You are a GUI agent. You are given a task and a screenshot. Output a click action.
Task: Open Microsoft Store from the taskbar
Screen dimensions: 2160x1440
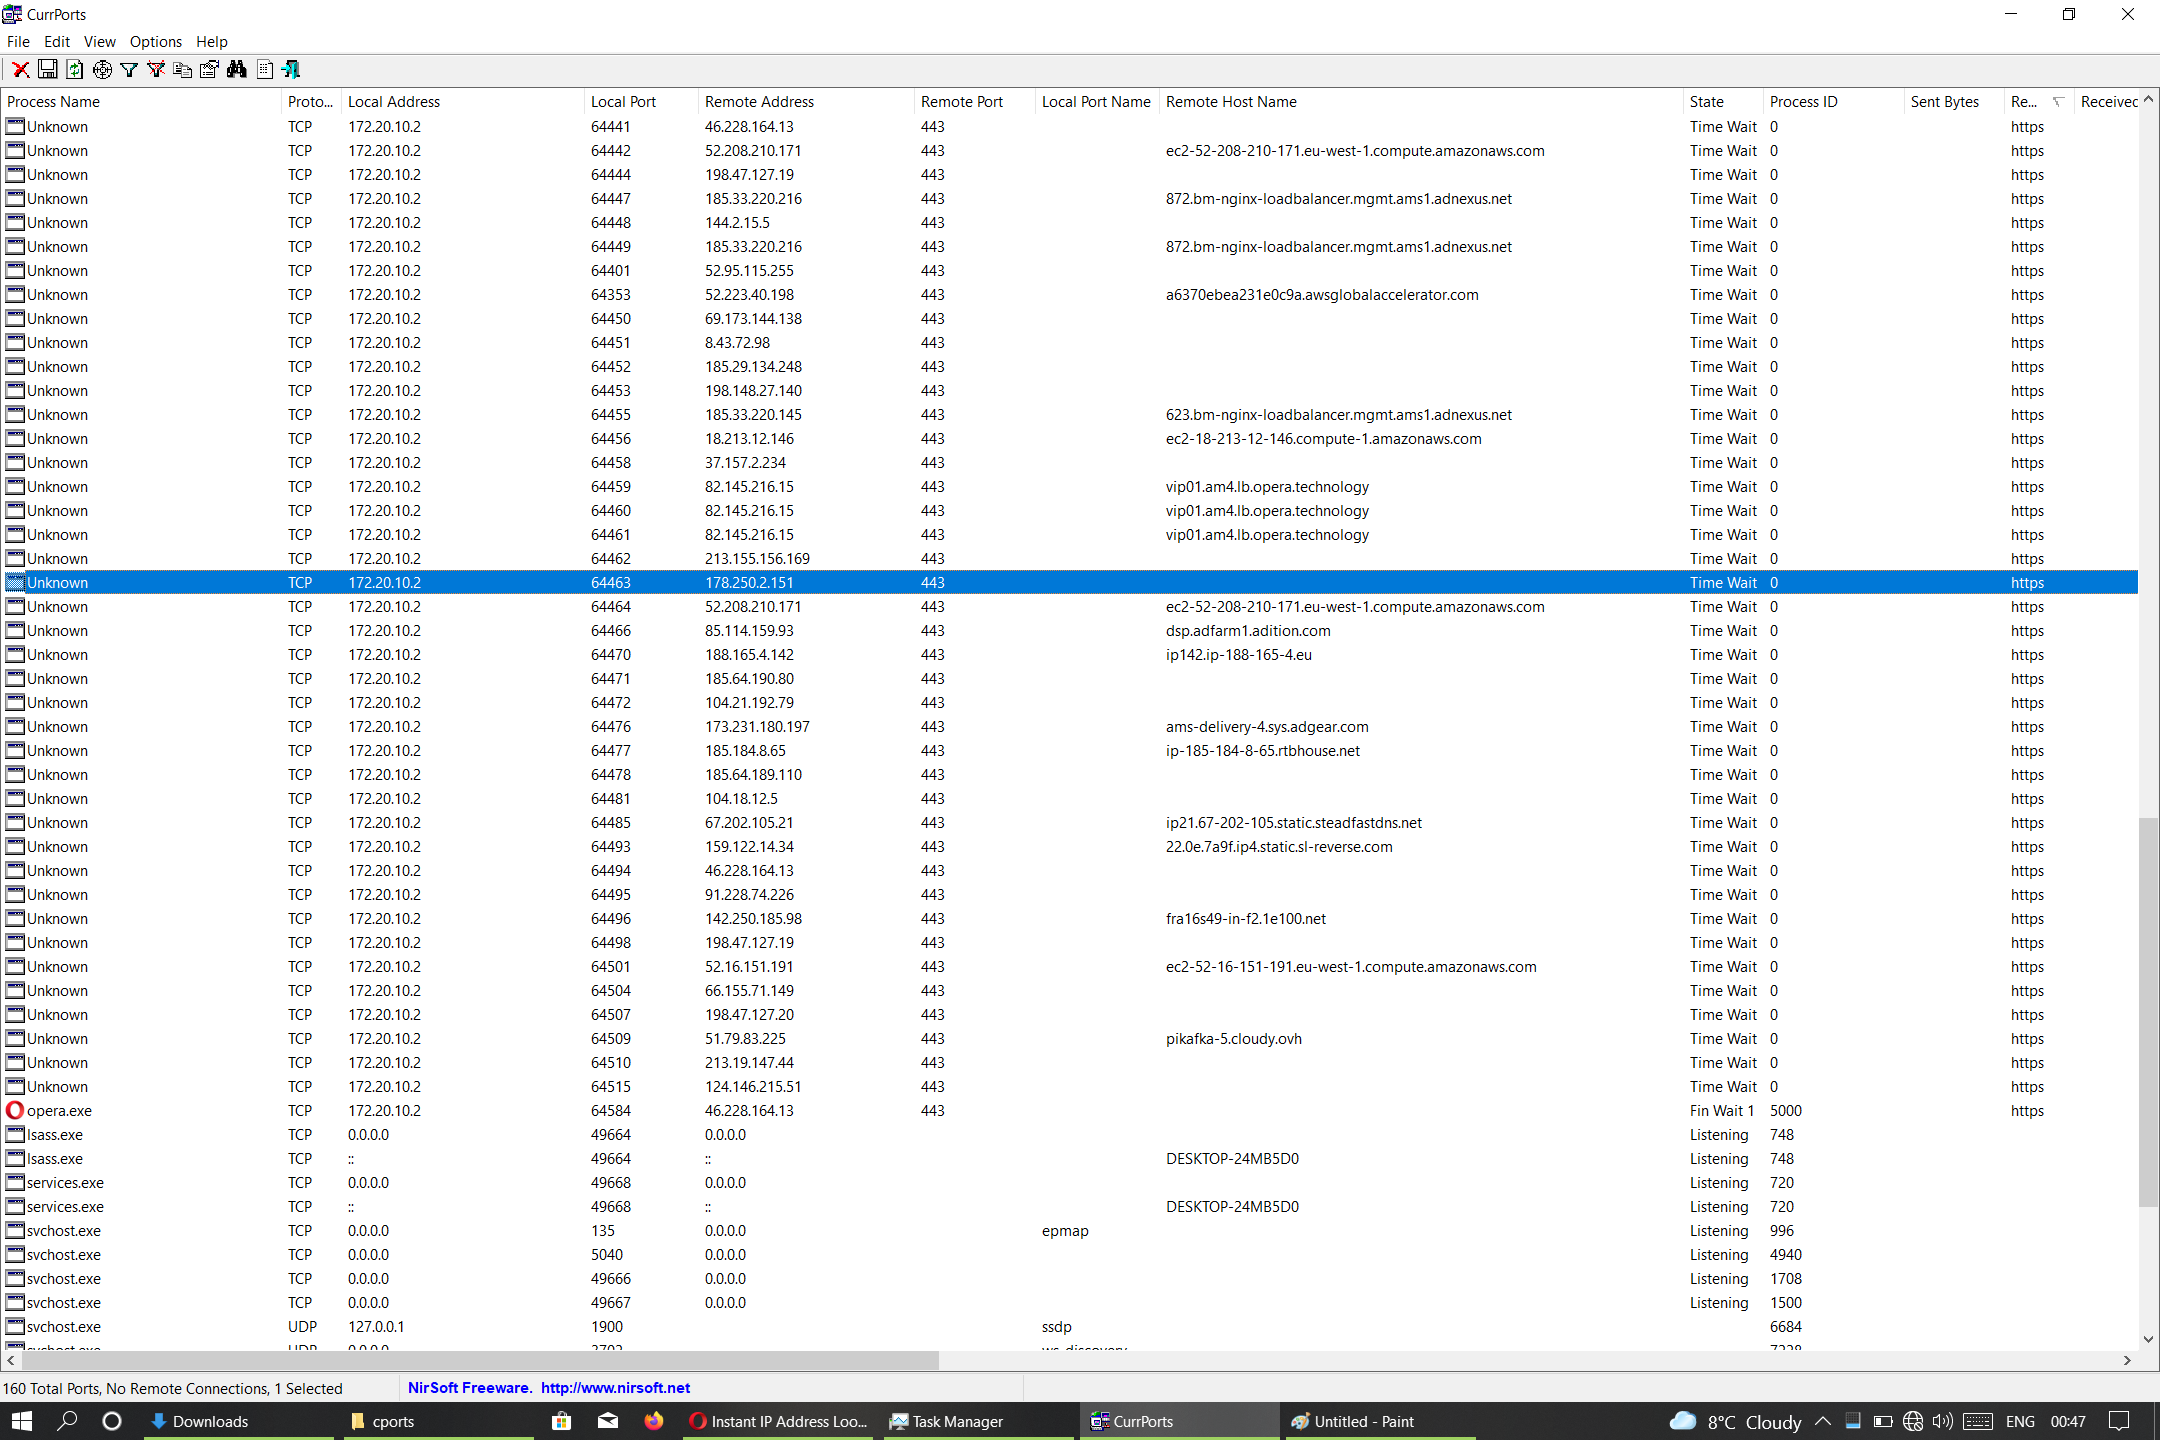(561, 1421)
